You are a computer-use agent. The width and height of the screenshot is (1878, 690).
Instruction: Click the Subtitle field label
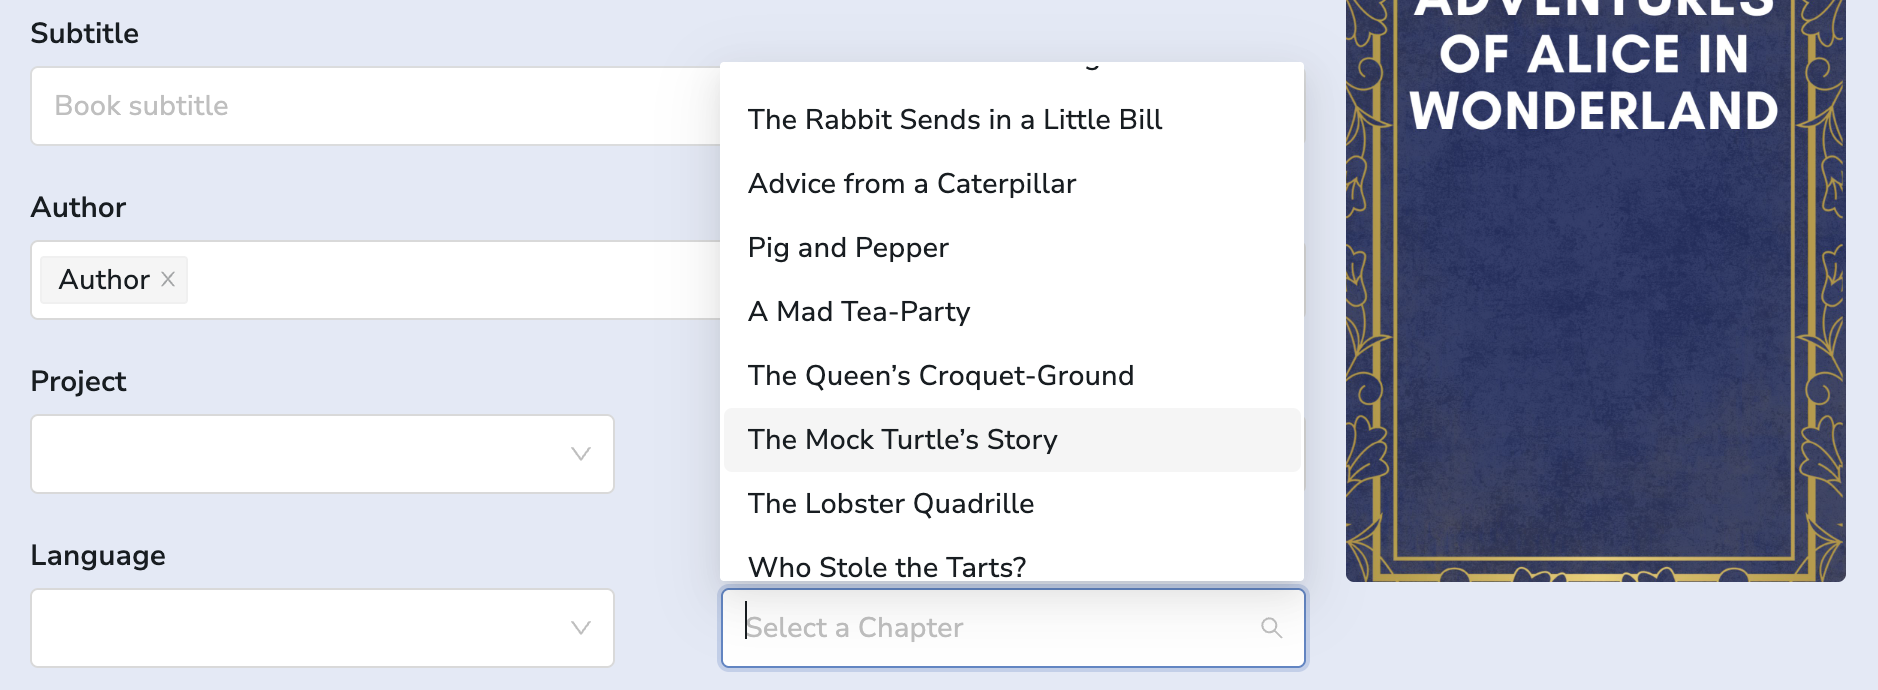(85, 34)
